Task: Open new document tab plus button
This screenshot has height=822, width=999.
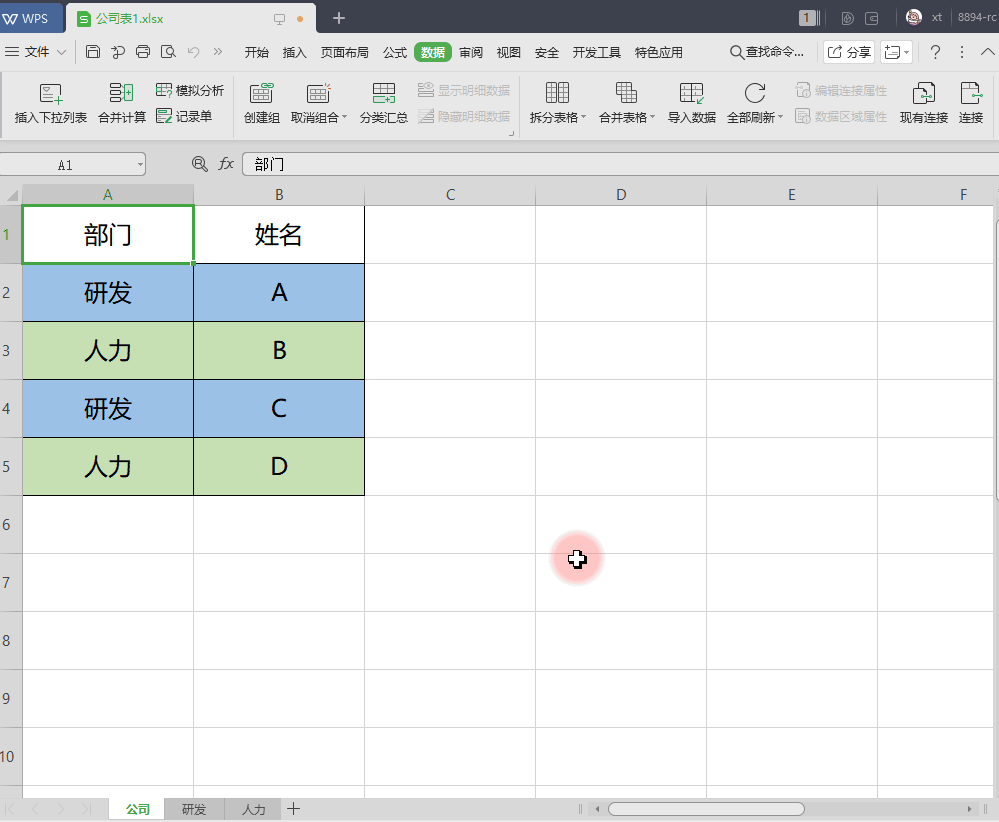Action: pyautogui.click(x=339, y=18)
